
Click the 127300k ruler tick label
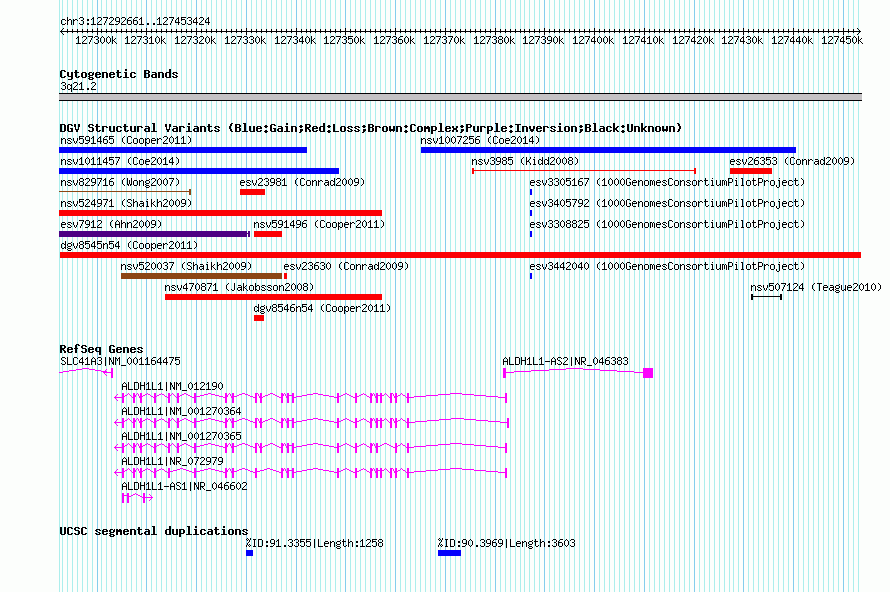pyautogui.click(x=96, y=40)
